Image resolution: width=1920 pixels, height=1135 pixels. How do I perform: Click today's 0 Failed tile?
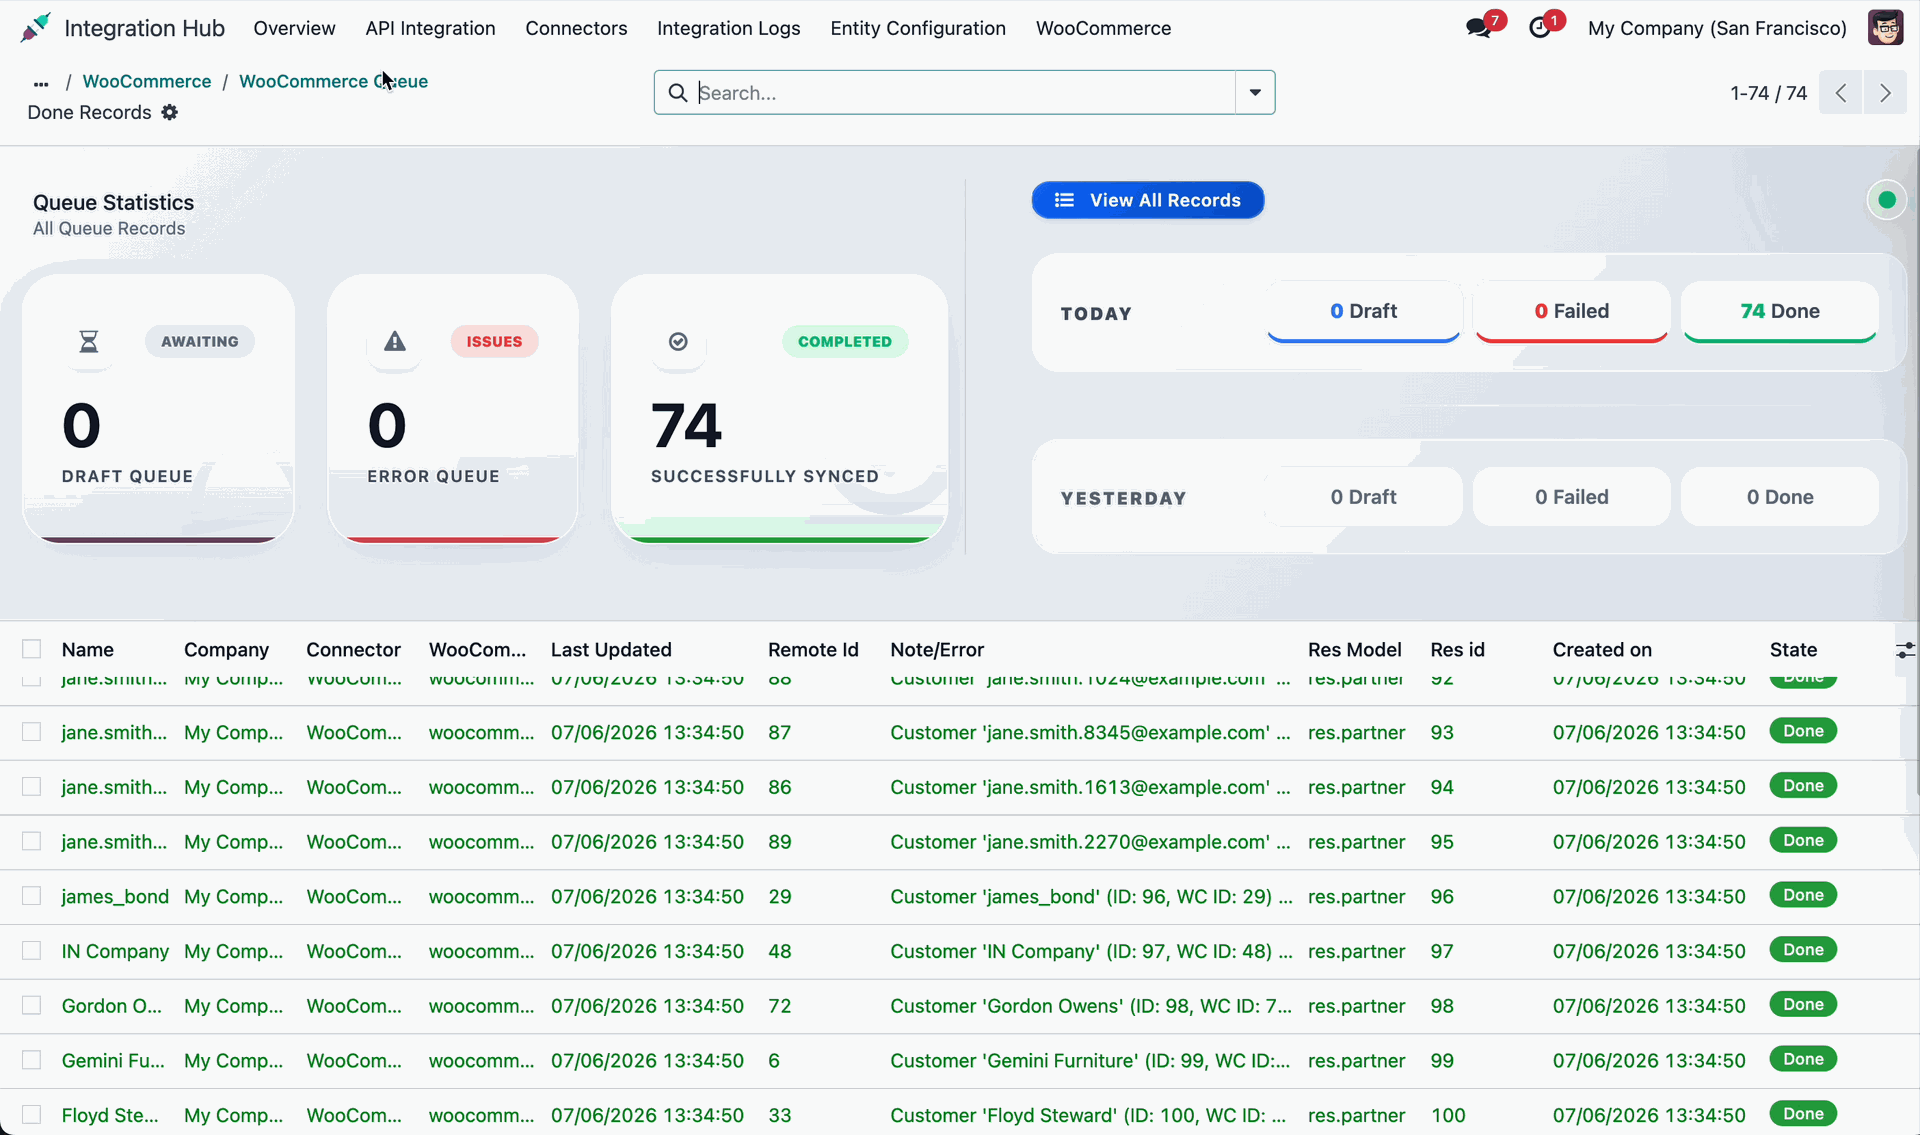point(1571,311)
